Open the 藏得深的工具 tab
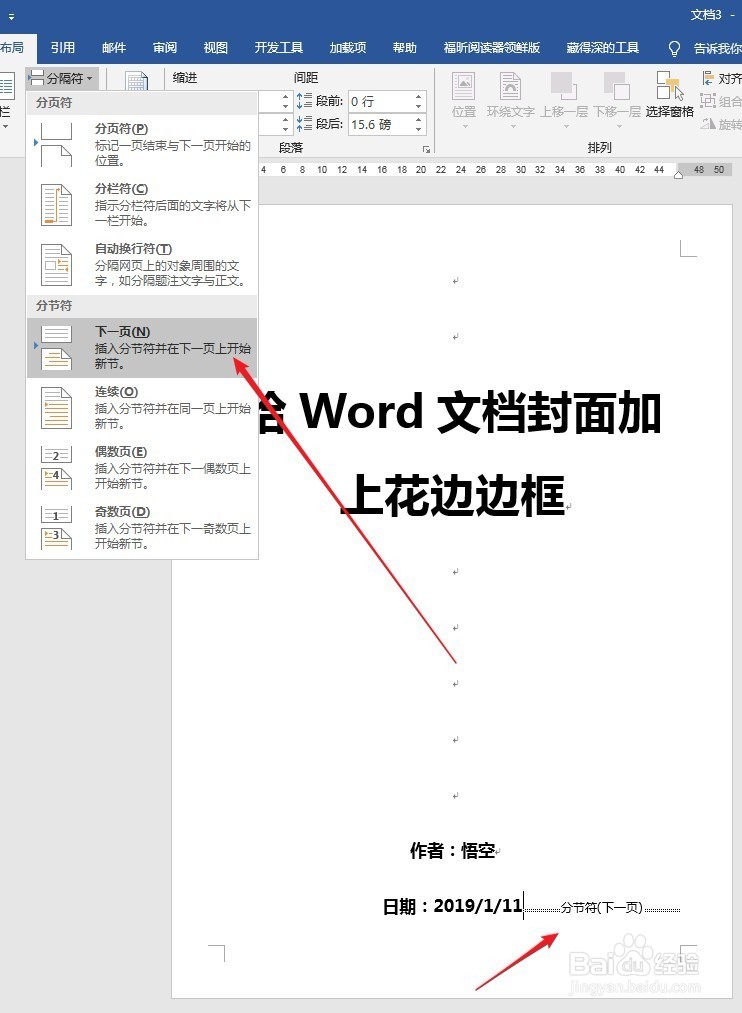 tap(603, 48)
